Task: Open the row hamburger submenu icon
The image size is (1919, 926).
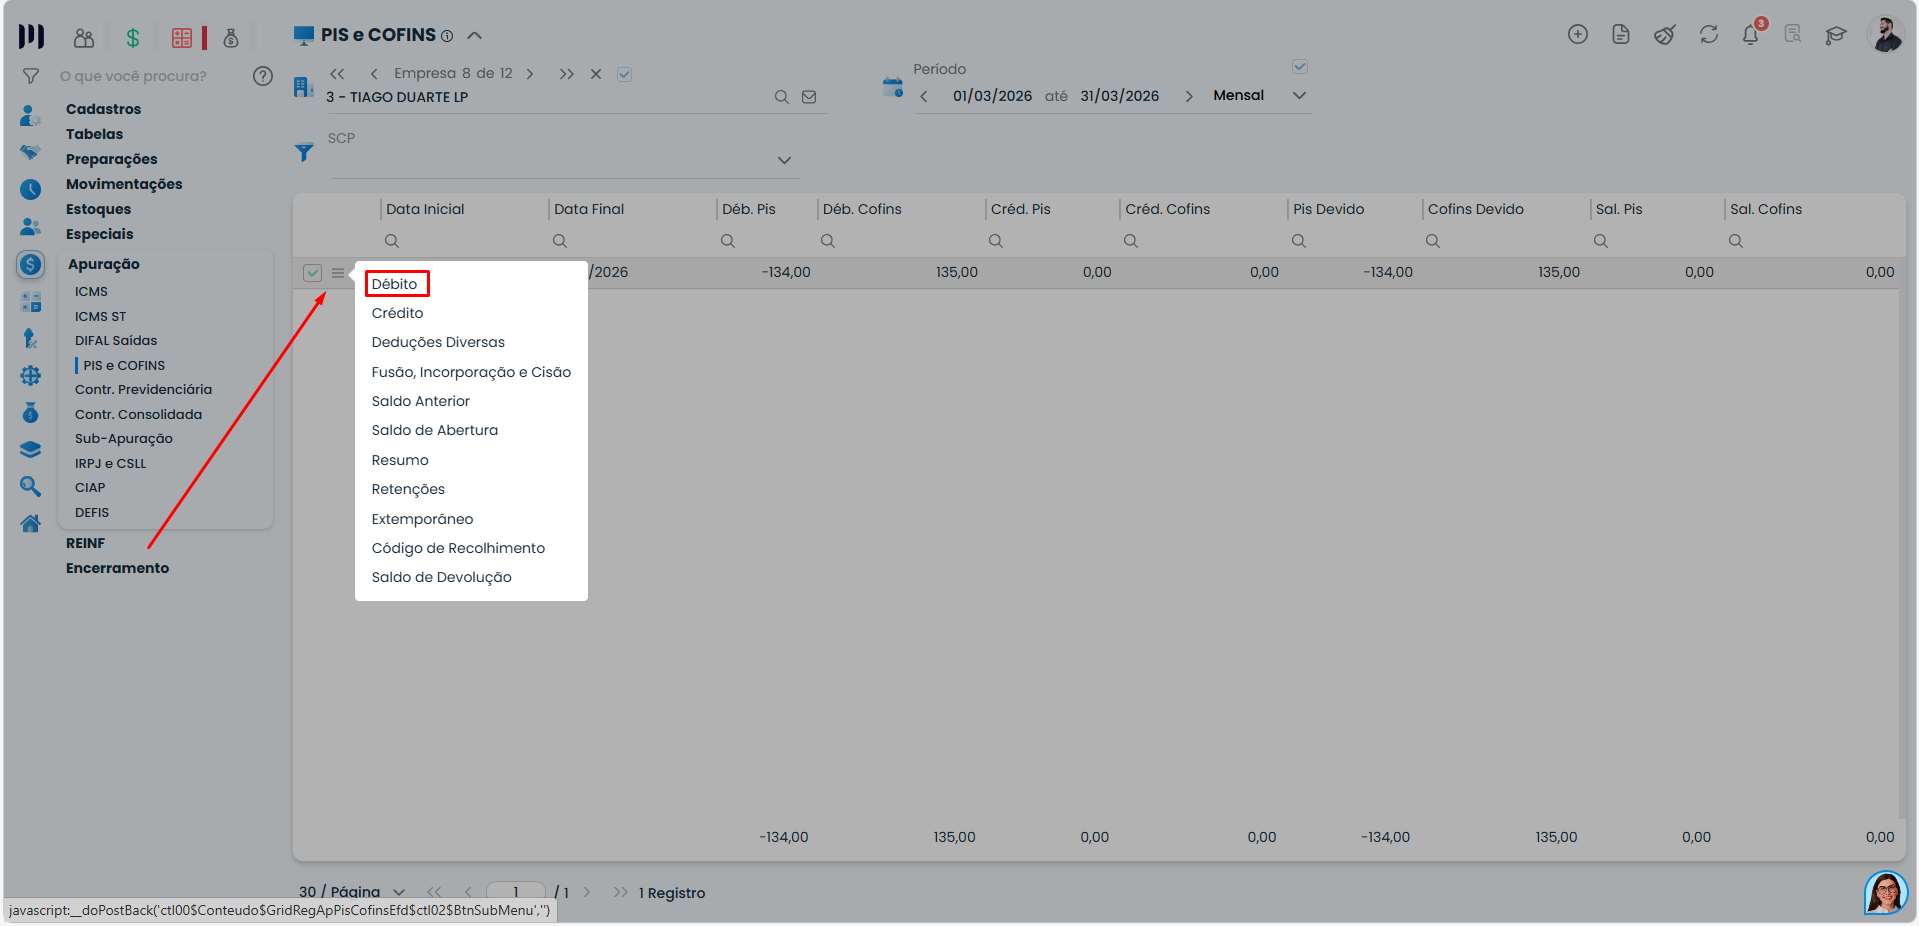Action: [338, 273]
